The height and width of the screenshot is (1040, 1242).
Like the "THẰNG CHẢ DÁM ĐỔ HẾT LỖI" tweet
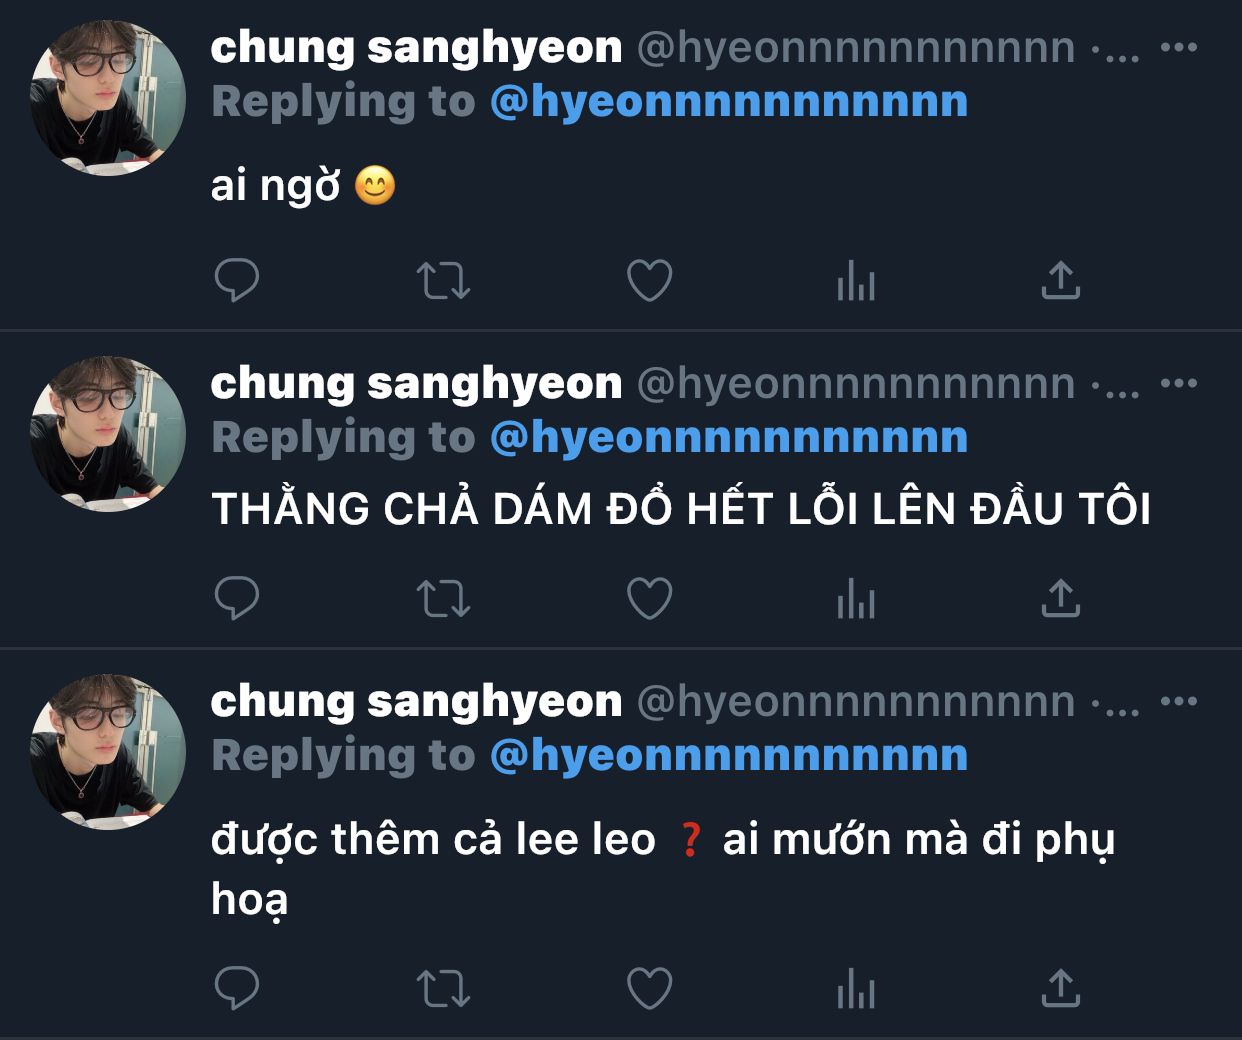[649, 599]
